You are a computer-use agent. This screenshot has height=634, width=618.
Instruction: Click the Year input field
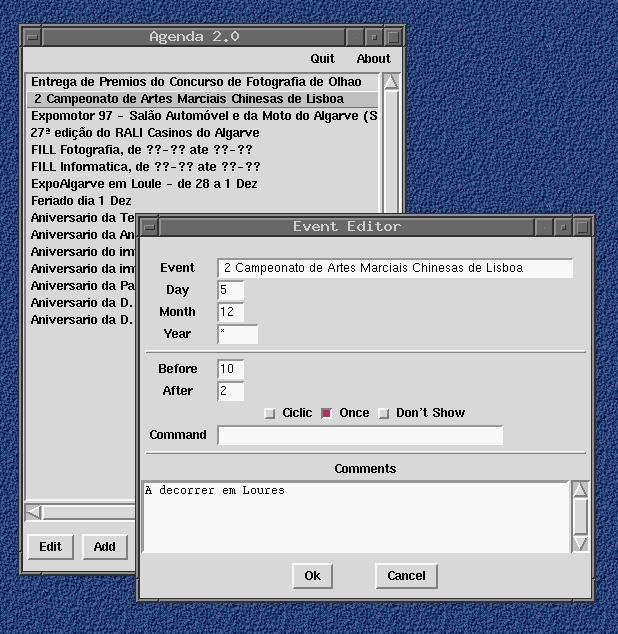coord(237,334)
